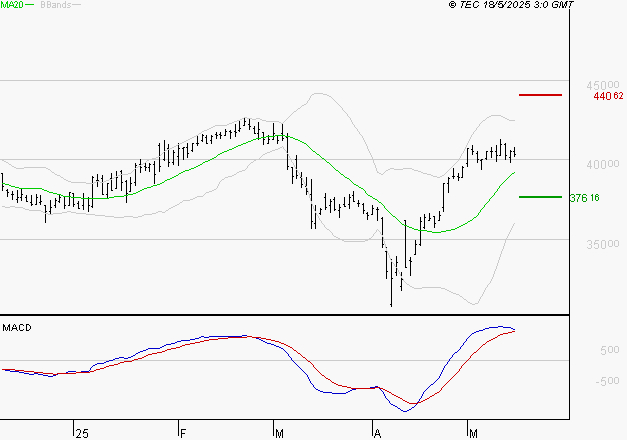Click the 500 MACD axis label
The width and height of the screenshot is (627, 440).
[610, 350]
